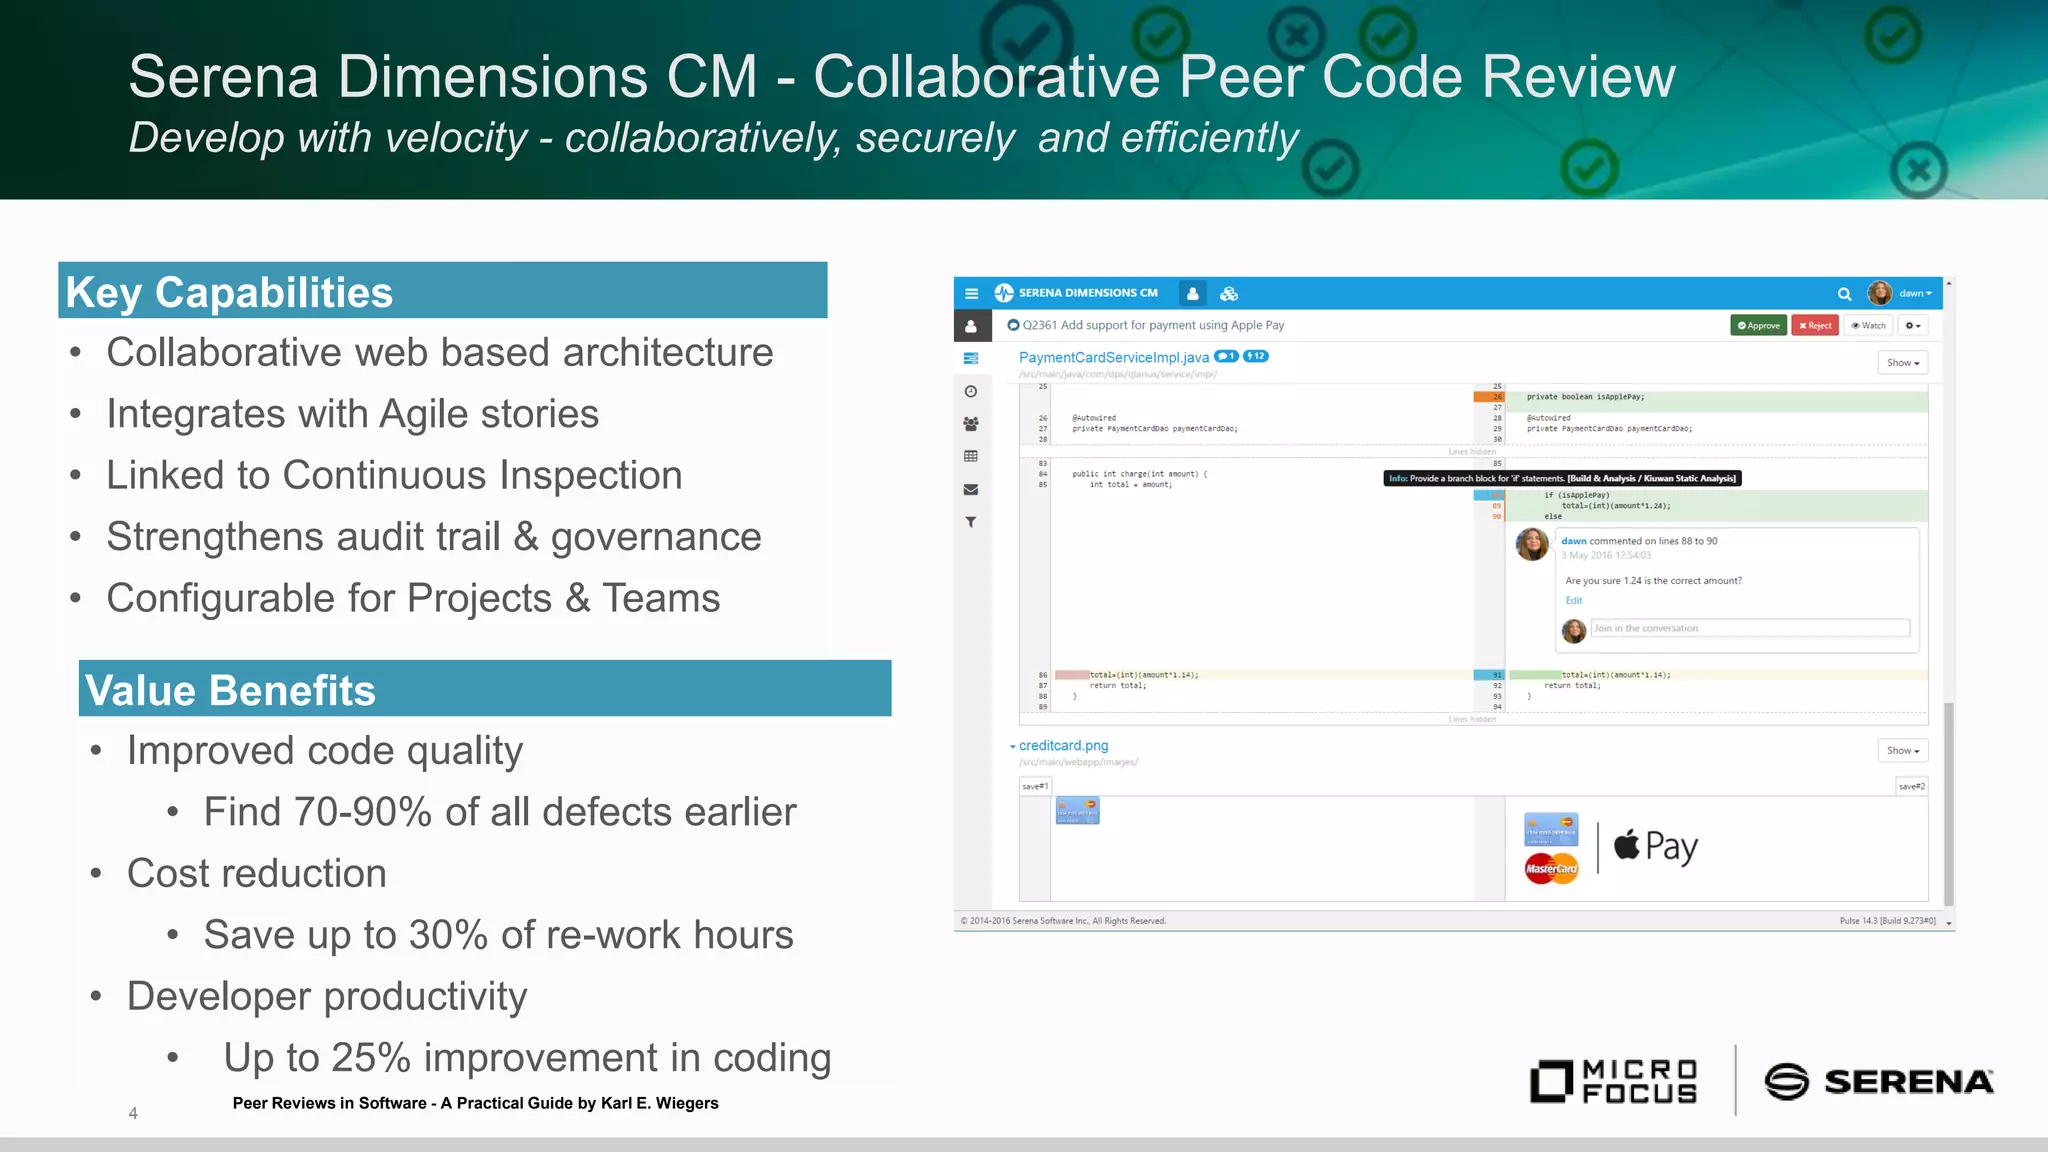
Task: Toggle Watch on this review
Action: tap(1868, 325)
